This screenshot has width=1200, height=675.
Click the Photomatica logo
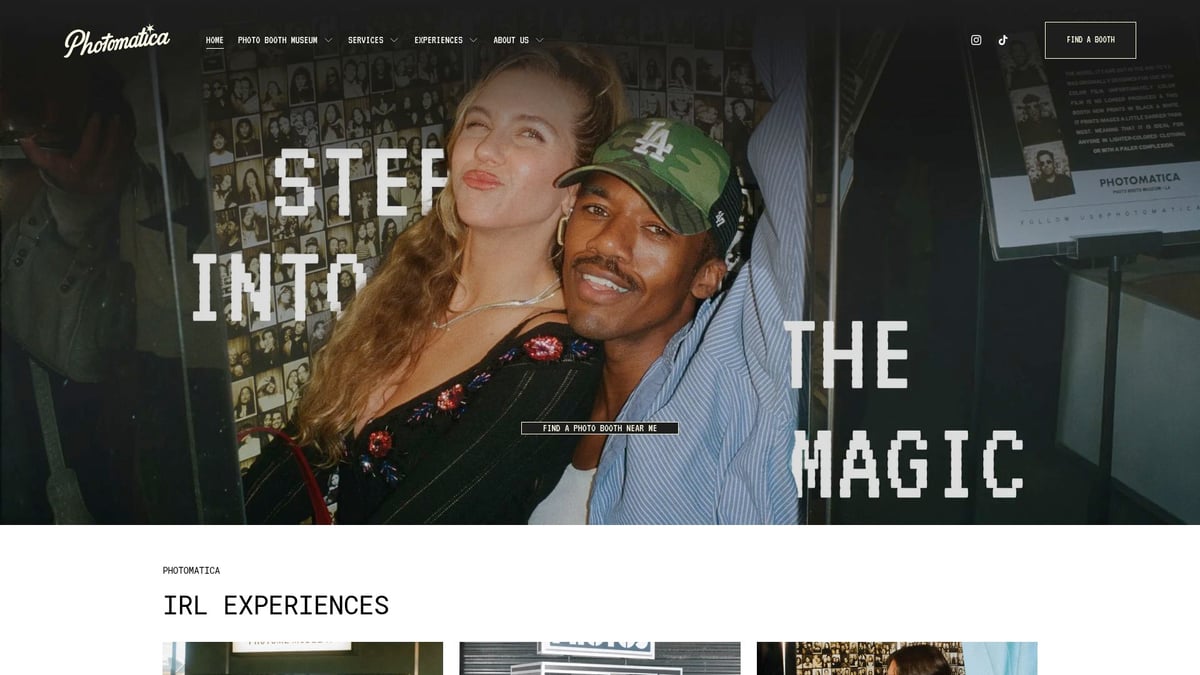pos(117,39)
